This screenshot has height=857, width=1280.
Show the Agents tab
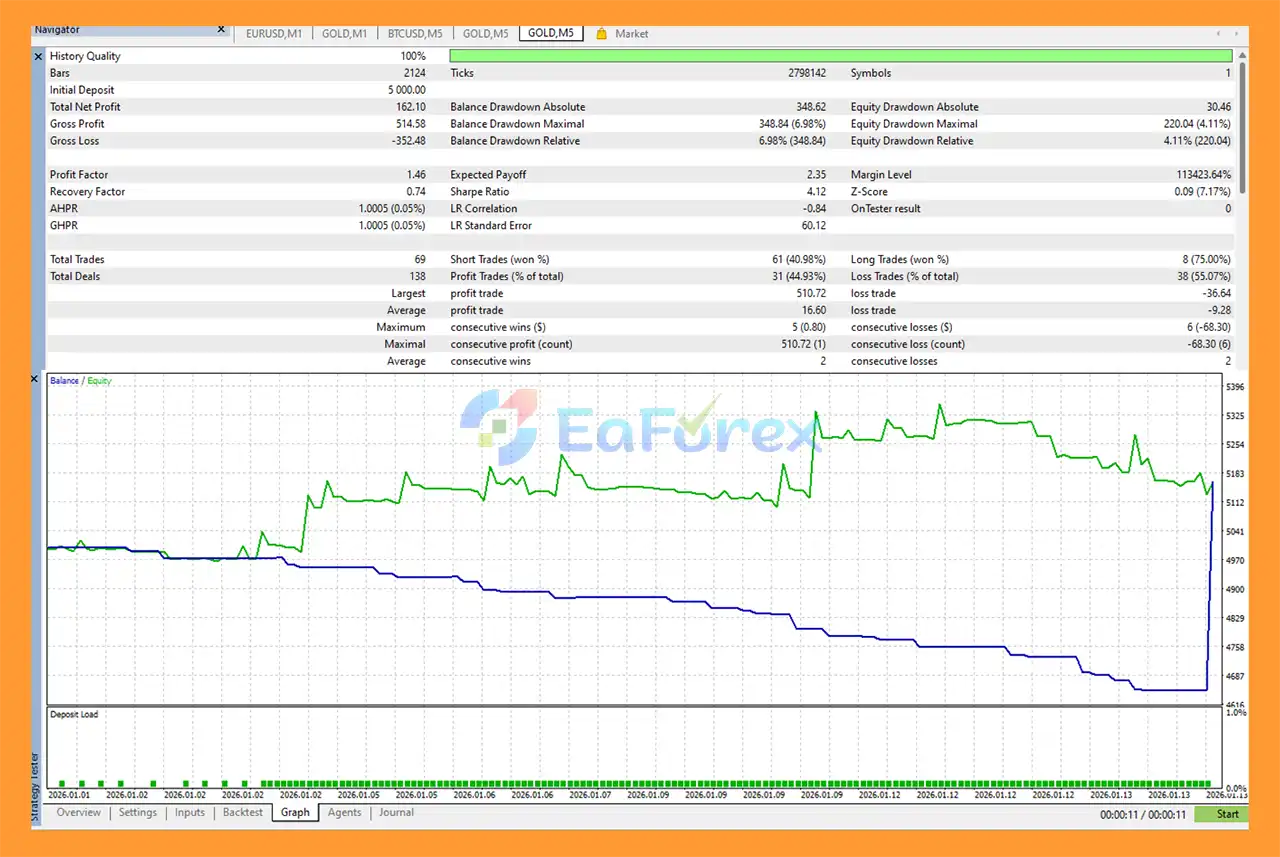pyautogui.click(x=345, y=812)
